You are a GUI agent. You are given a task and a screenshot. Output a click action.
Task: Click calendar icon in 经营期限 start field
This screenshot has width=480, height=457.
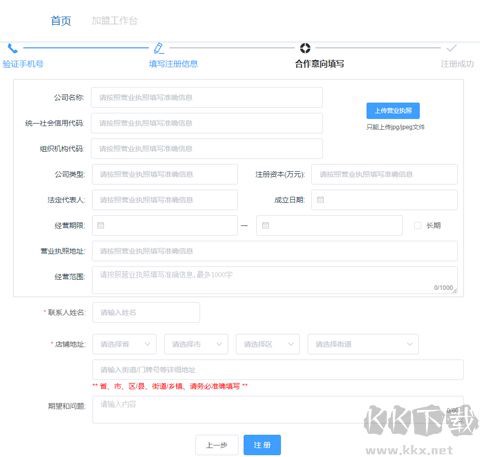click(x=100, y=225)
